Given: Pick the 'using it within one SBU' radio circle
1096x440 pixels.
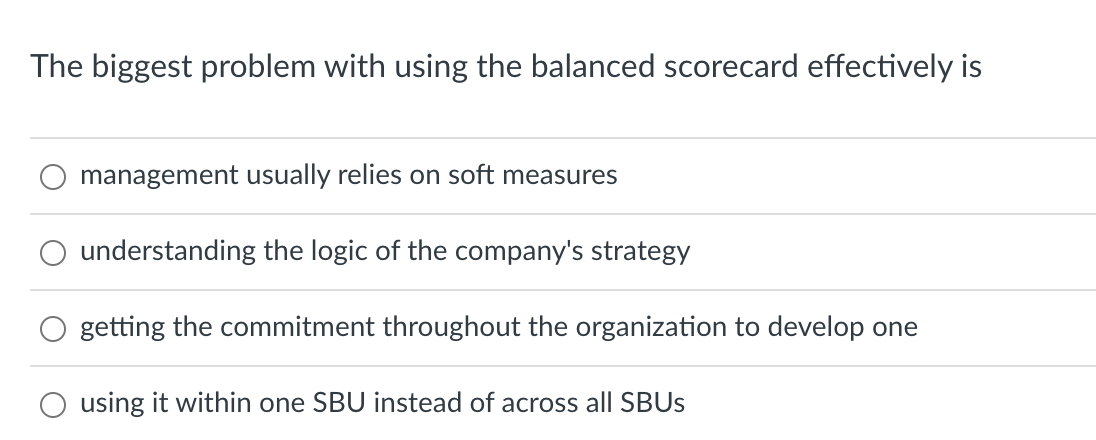Looking at the screenshot, I should (53, 405).
